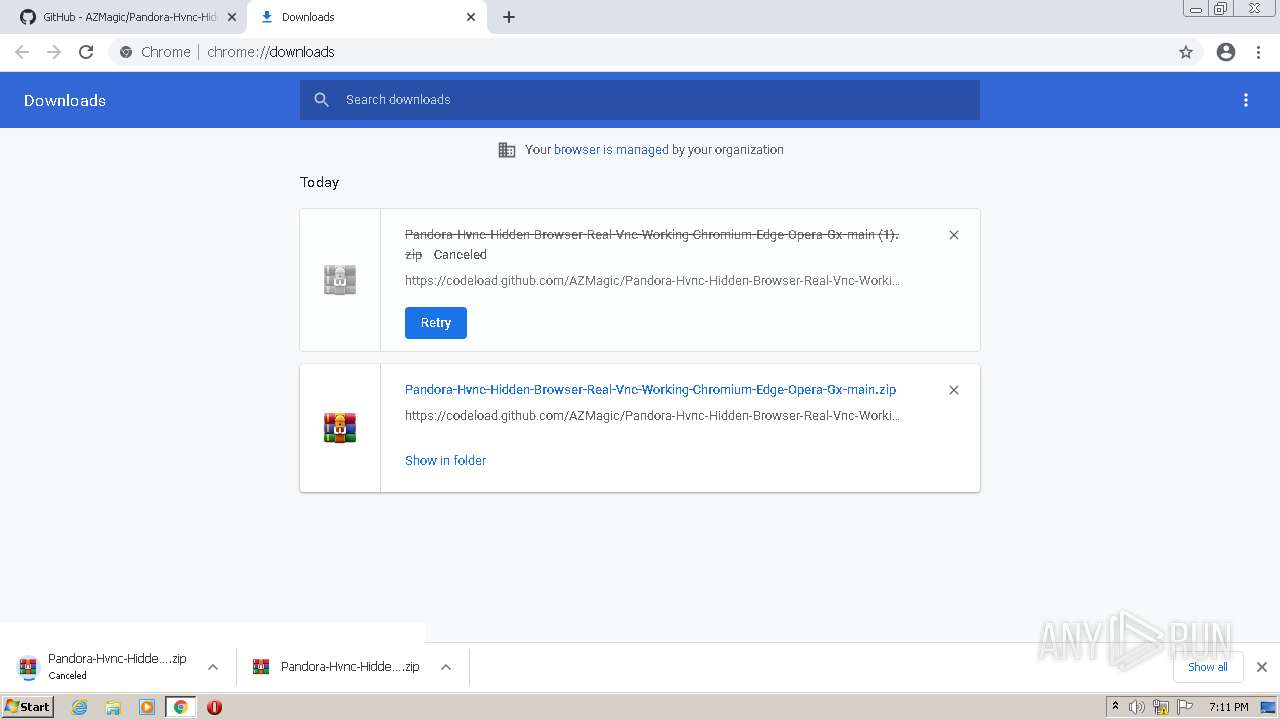The height and width of the screenshot is (720, 1280).
Task: Open the 'browser is managed' link
Action: point(611,150)
